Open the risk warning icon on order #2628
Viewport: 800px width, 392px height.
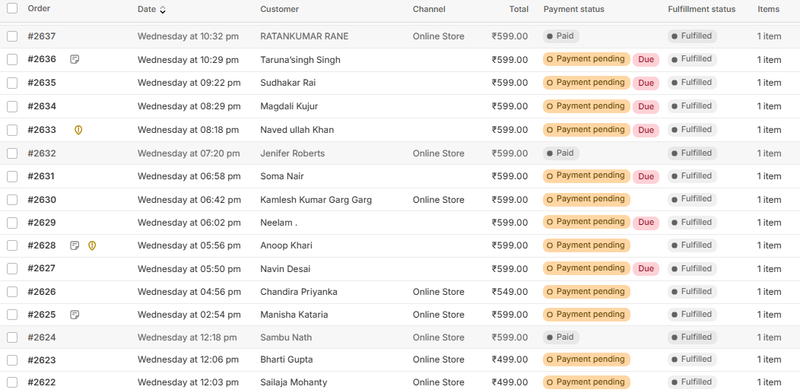pos(92,246)
